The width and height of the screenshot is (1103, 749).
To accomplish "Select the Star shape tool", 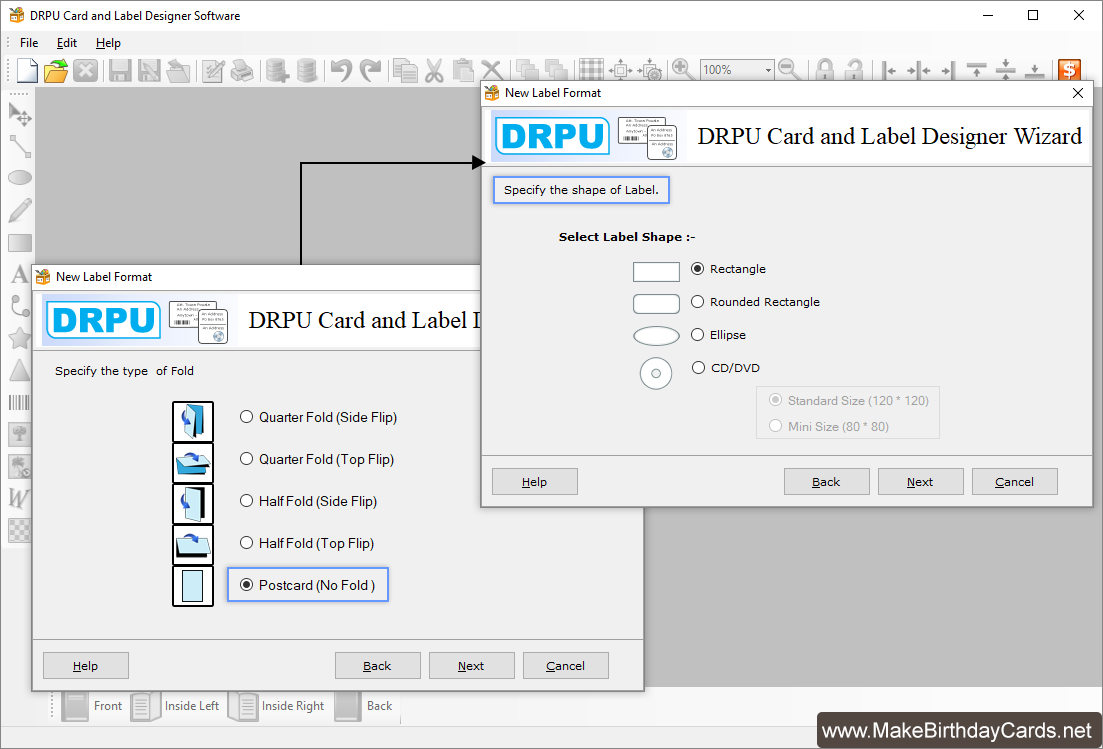I will 20,338.
